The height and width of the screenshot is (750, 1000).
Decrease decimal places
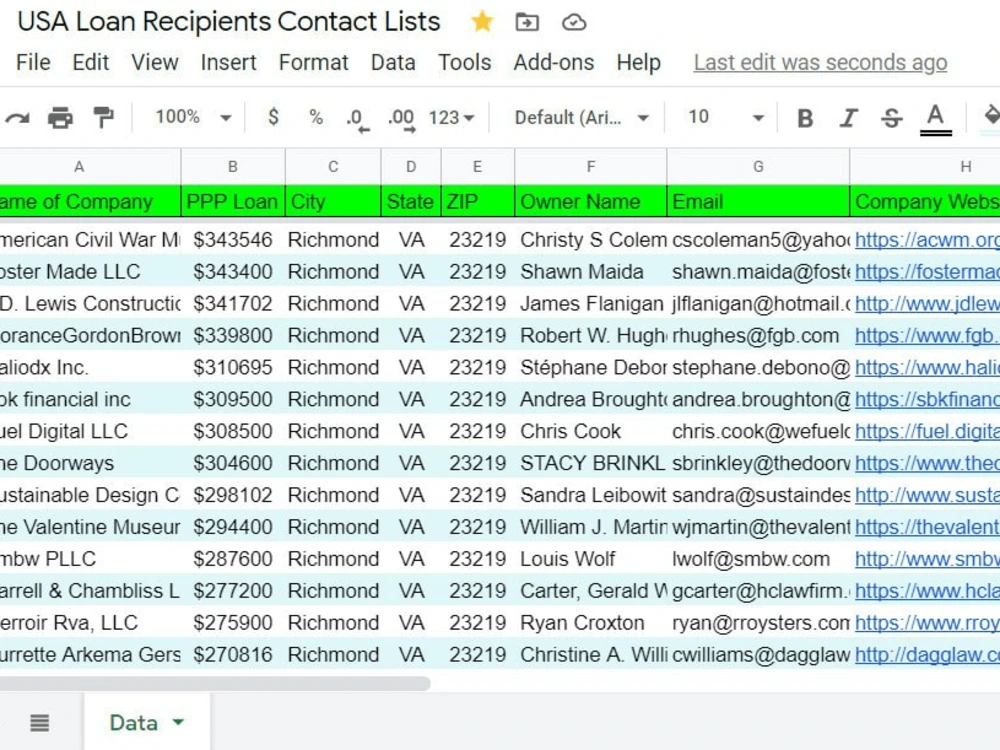point(356,117)
